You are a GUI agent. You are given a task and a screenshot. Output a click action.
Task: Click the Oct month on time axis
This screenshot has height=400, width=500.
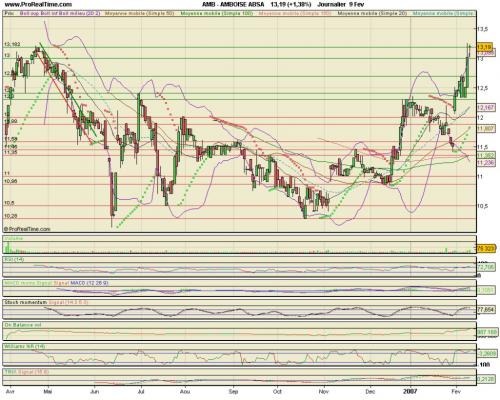point(277,391)
